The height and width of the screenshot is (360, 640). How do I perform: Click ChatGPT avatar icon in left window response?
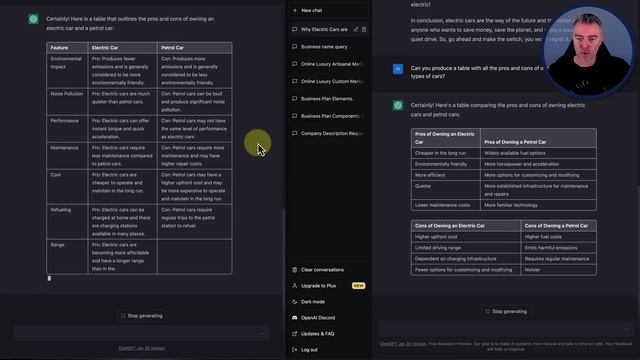[33, 19]
